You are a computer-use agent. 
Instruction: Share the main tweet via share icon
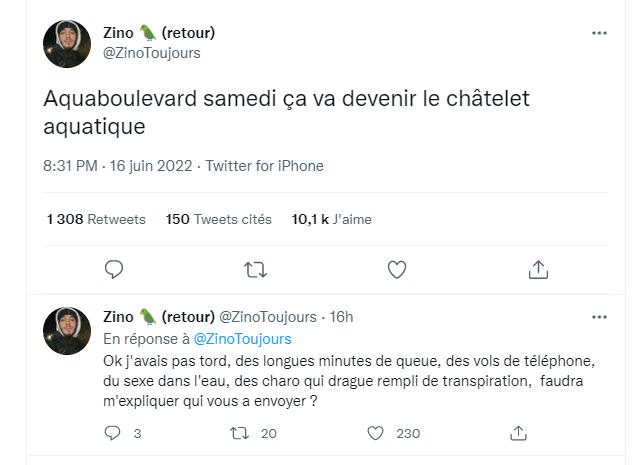tap(538, 269)
